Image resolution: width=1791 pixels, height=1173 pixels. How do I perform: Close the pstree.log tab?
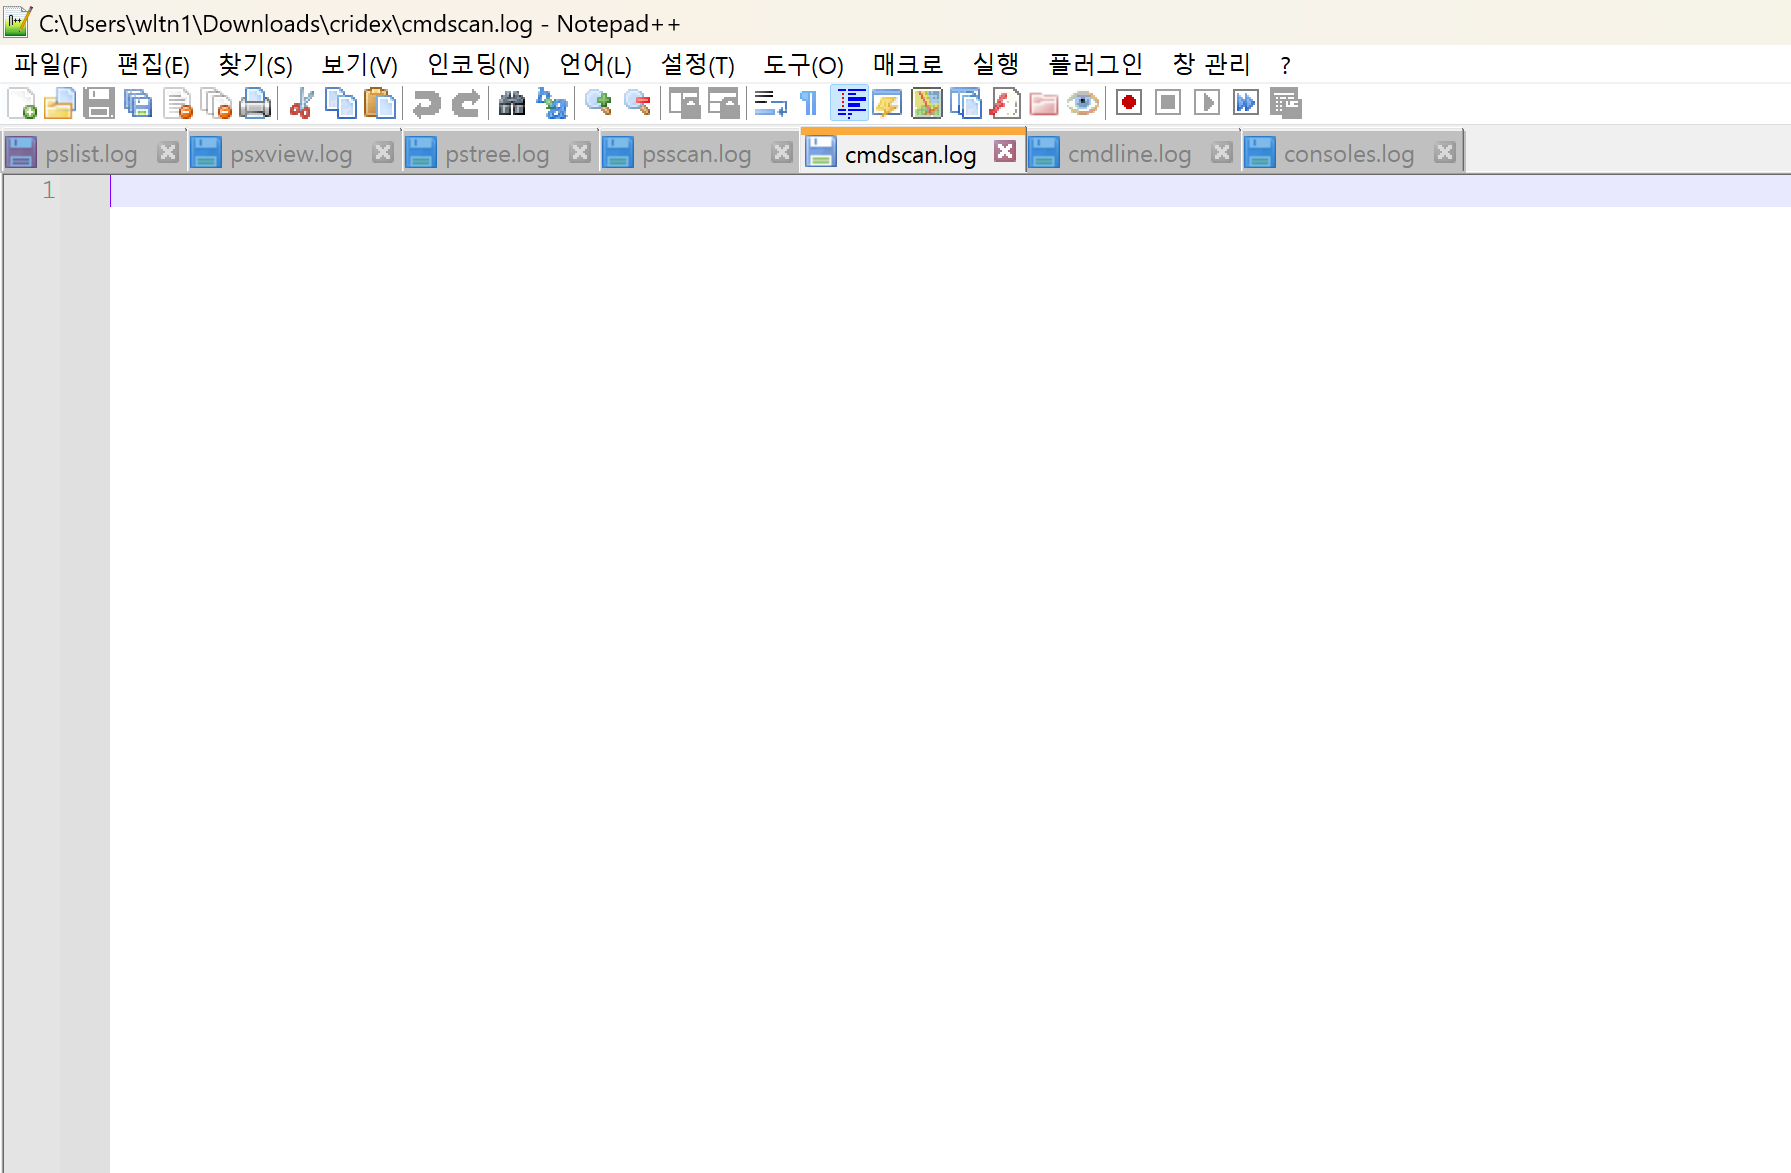coord(580,152)
